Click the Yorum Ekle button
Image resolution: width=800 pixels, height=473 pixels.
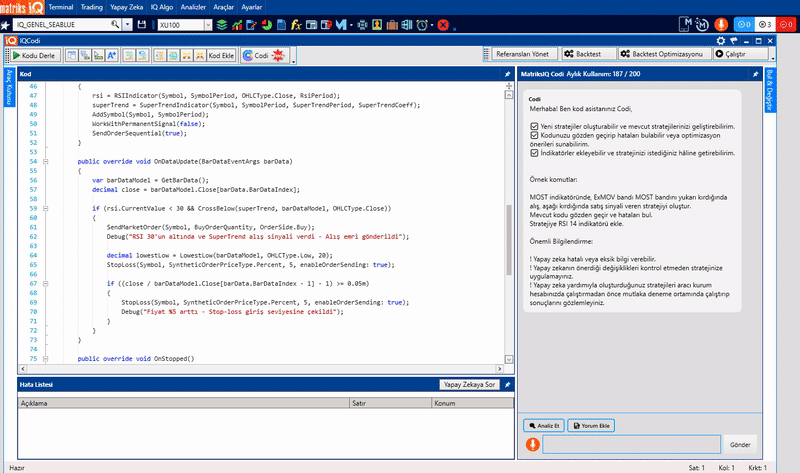tap(591, 426)
